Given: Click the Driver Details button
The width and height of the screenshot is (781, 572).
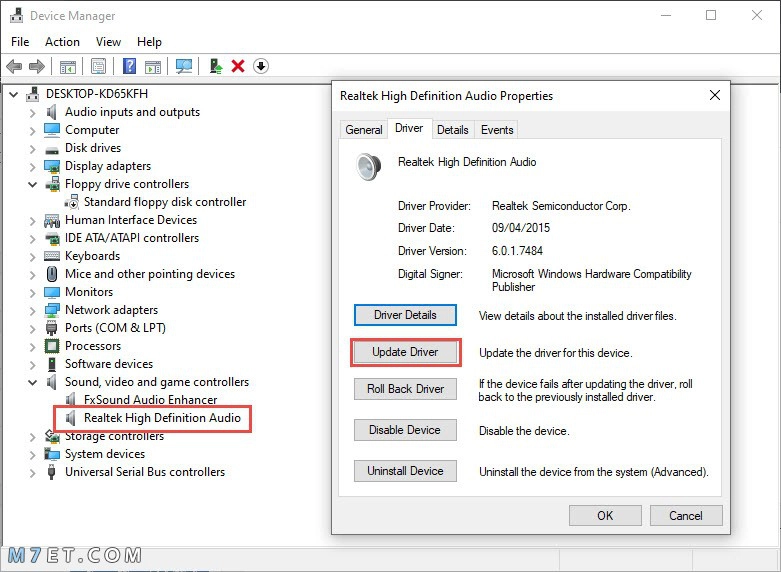Looking at the screenshot, I should pyautogui.click(x=405, y=315).
